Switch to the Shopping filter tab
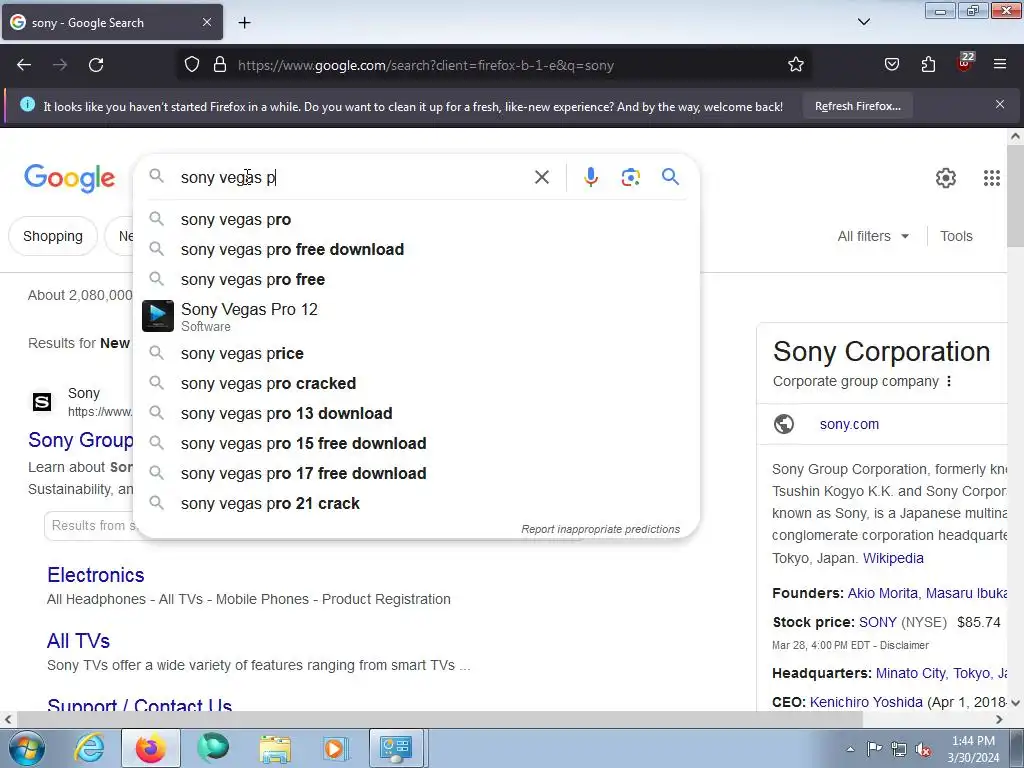 53,236
